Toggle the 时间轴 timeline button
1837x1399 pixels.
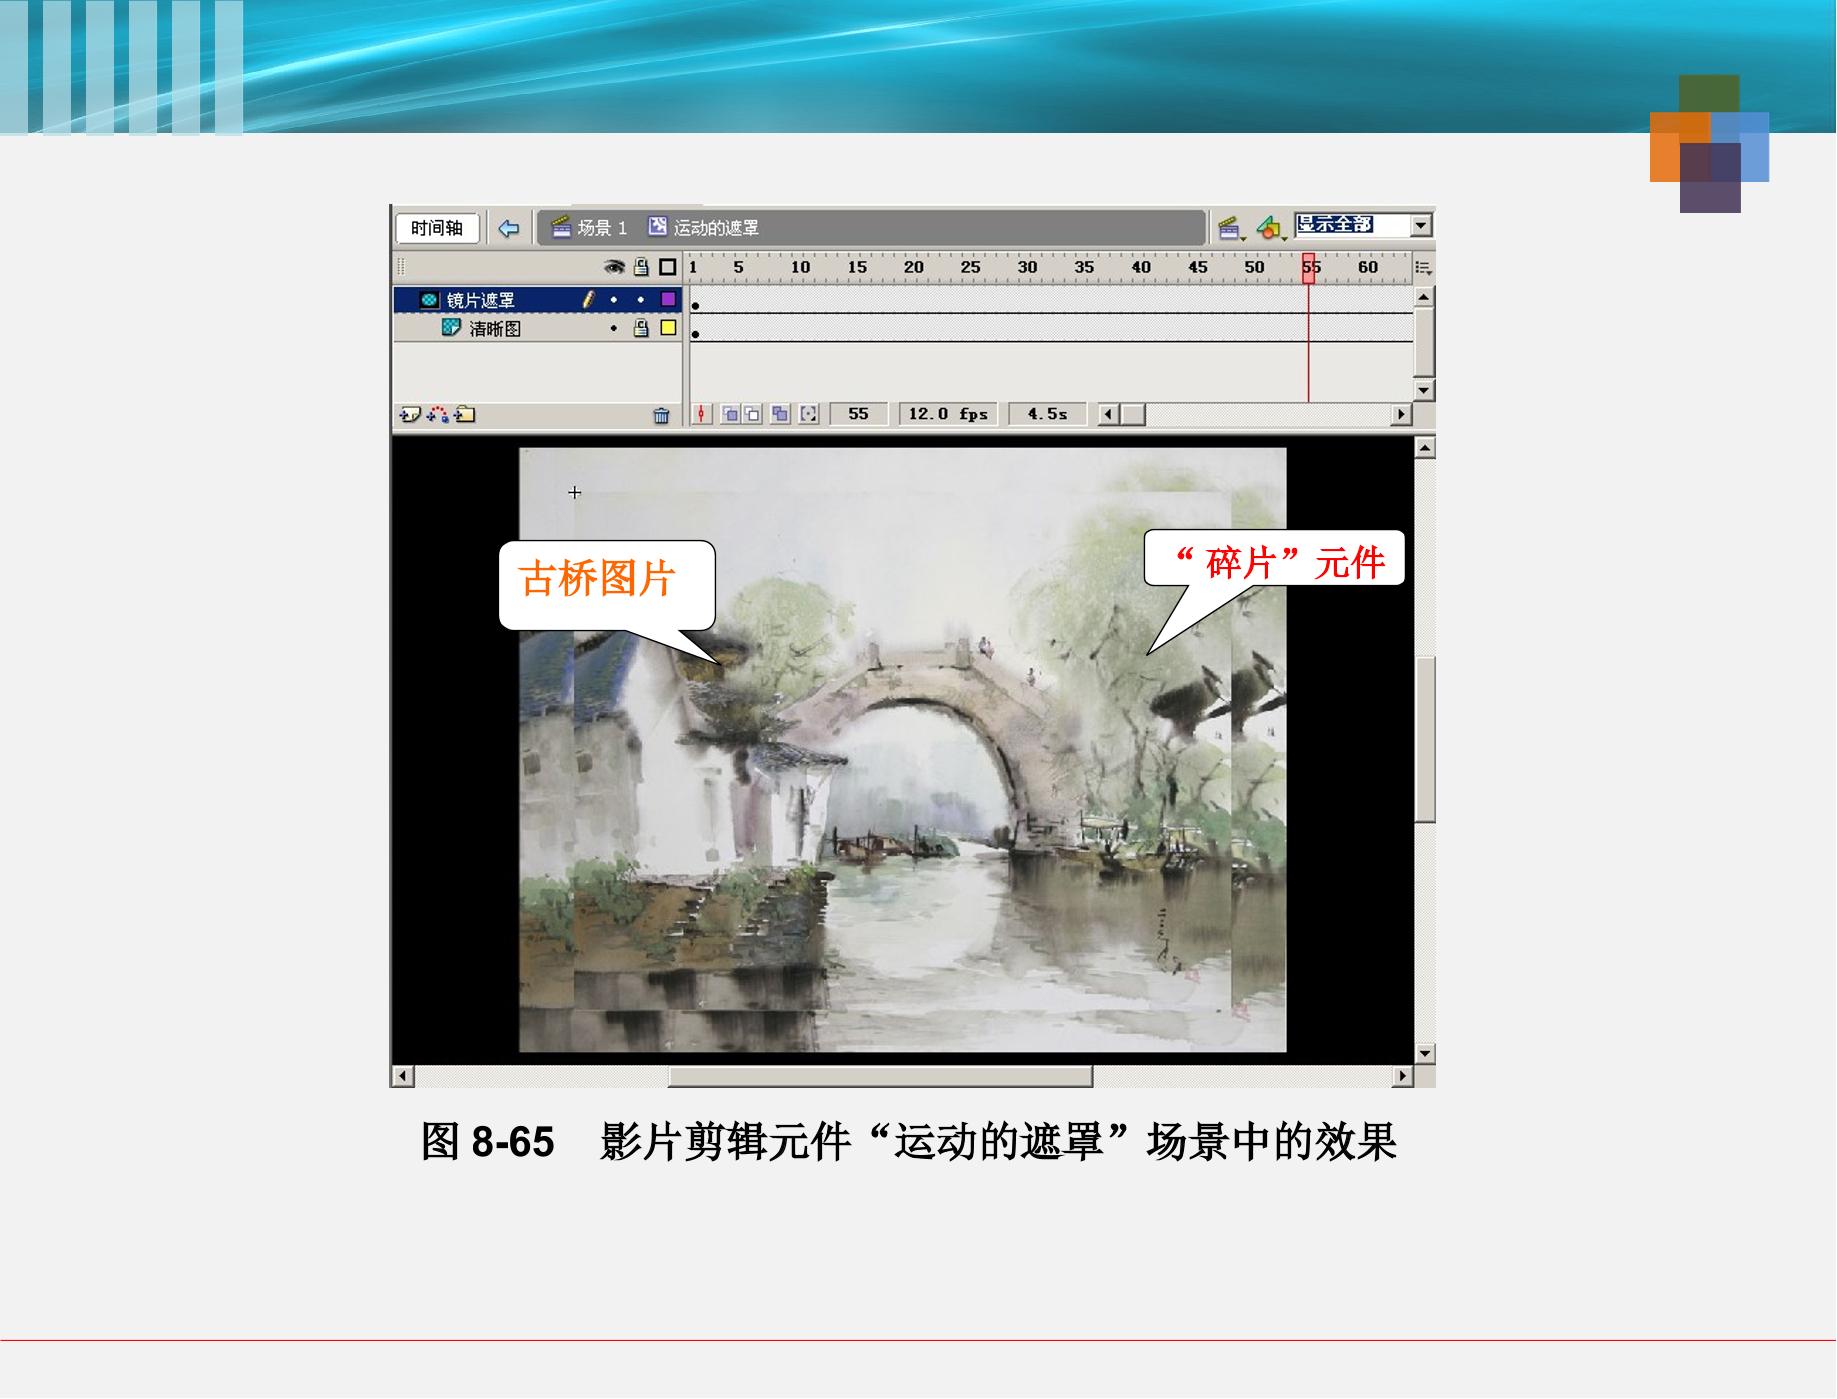pos(437,228)
